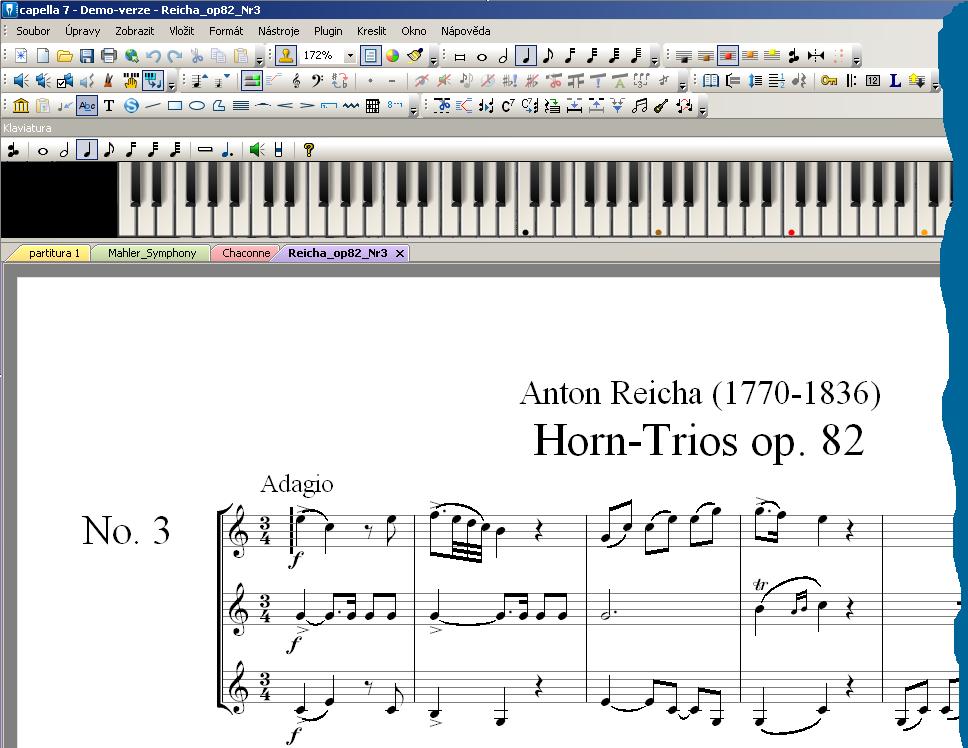Select the red highlighted staff color icon

[727, 56]
